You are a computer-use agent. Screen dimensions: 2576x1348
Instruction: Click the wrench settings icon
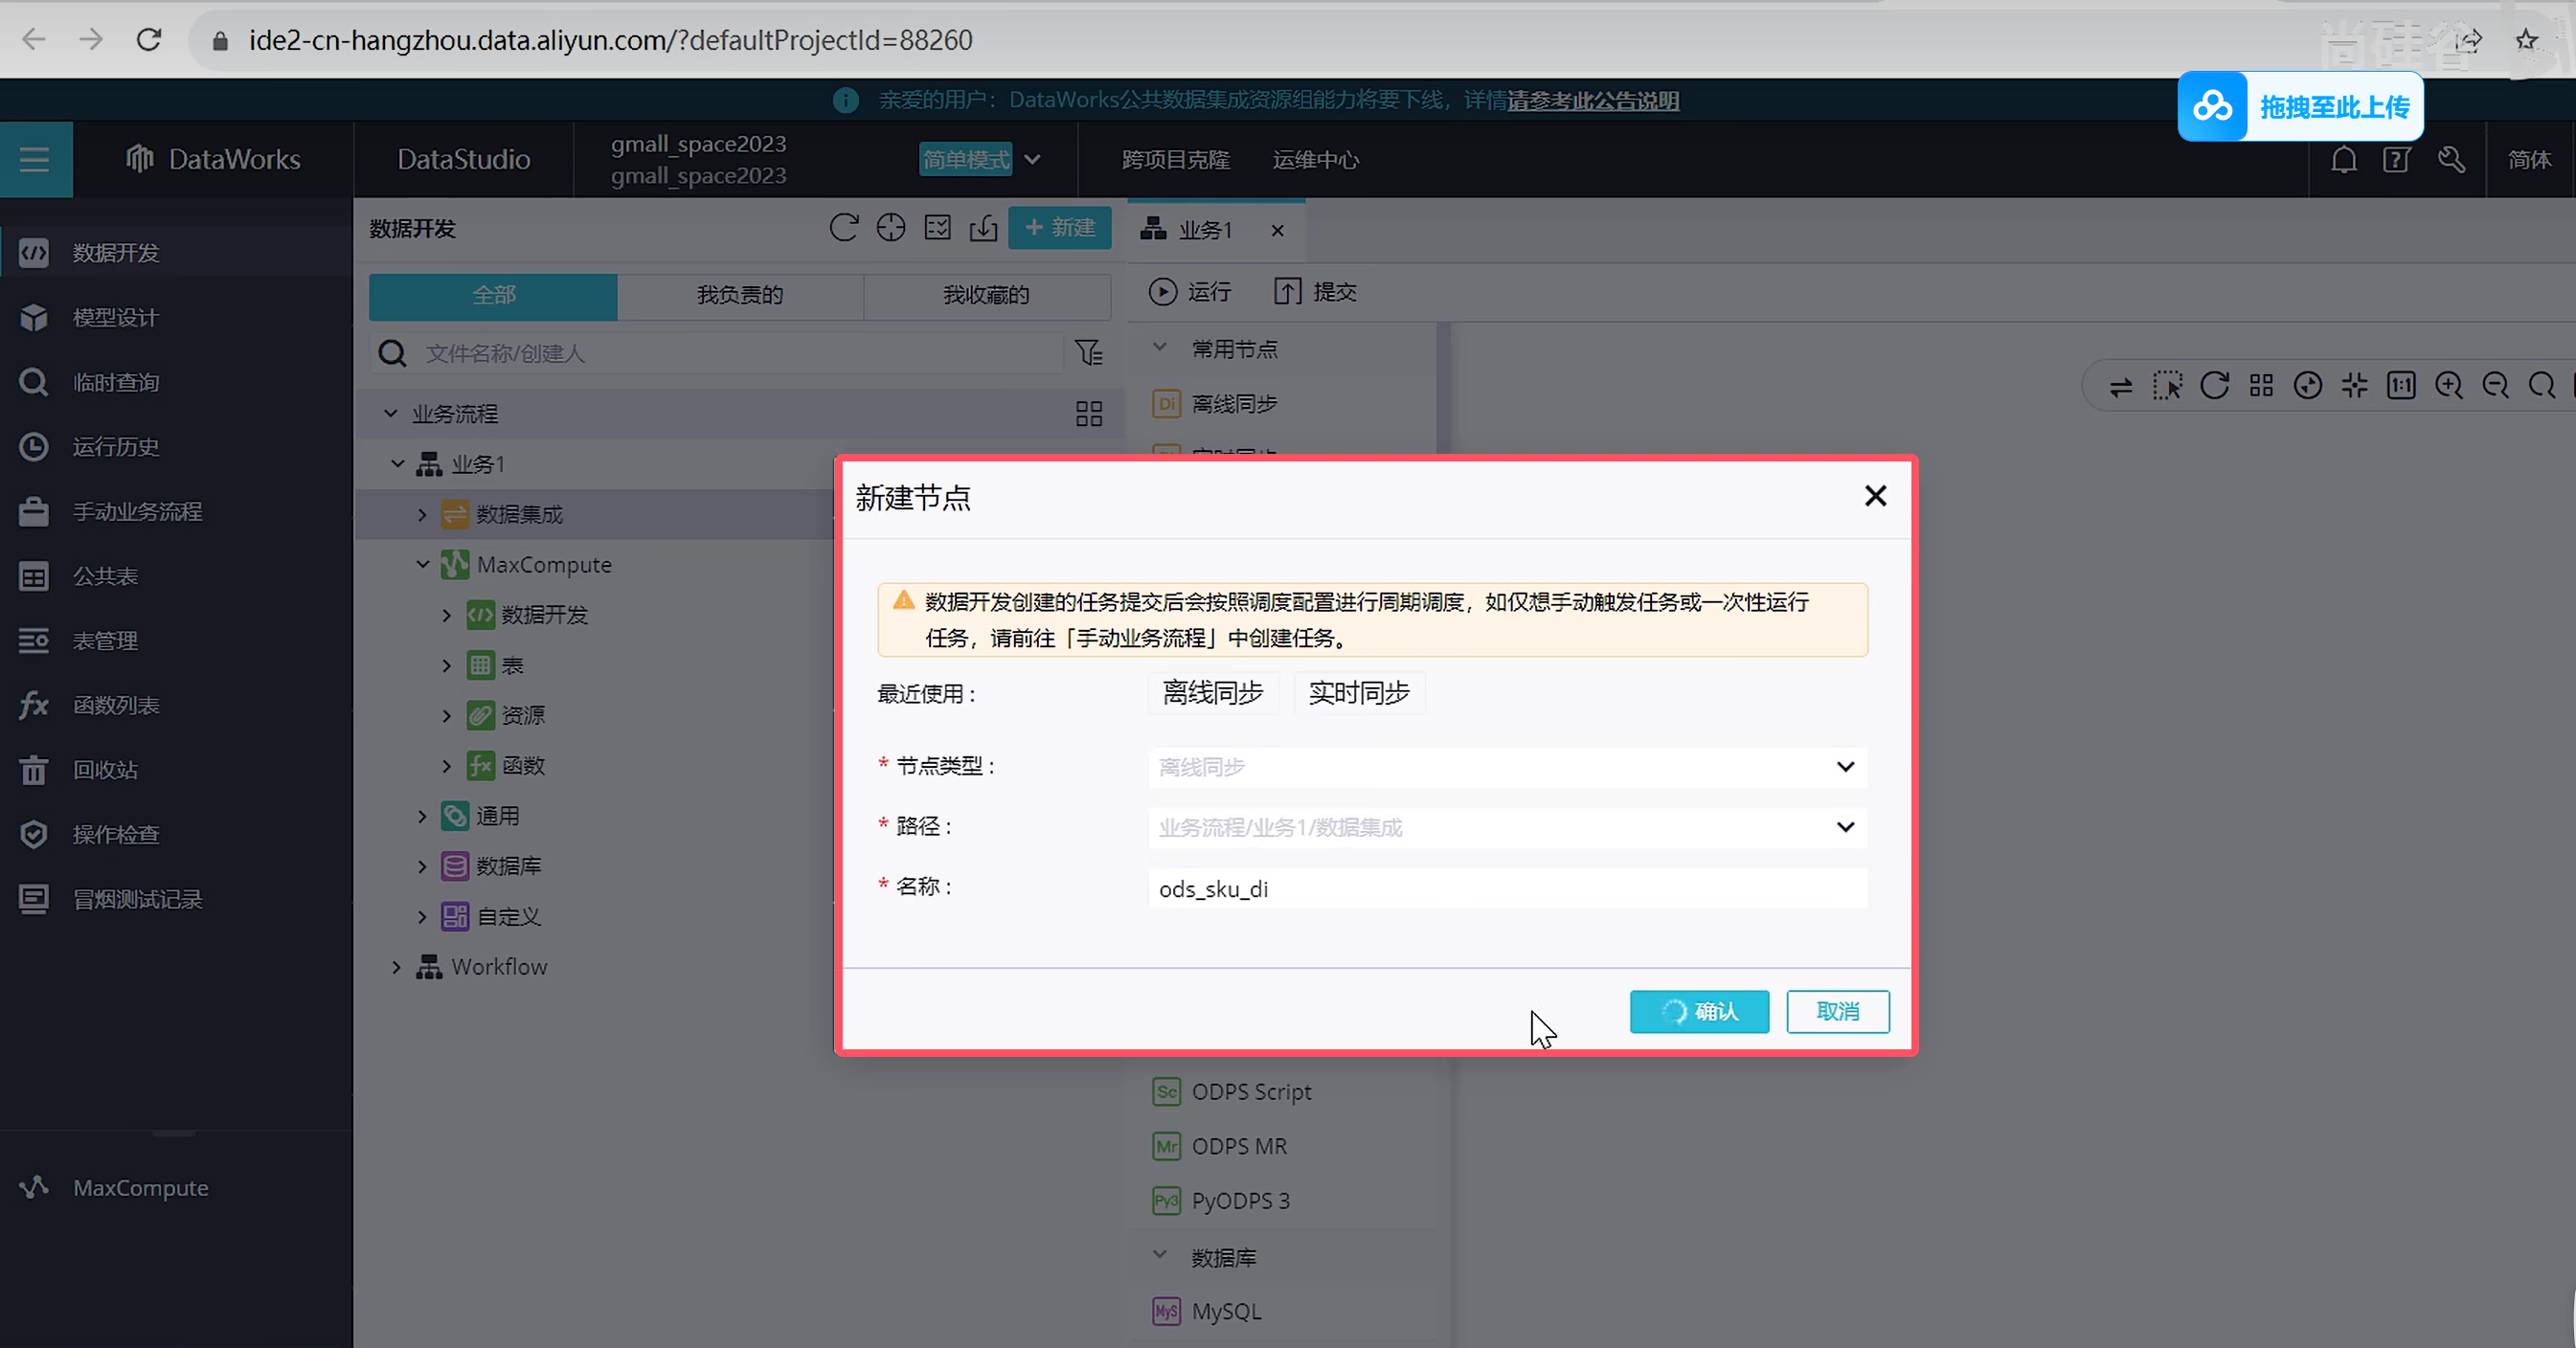(2451, 159)
